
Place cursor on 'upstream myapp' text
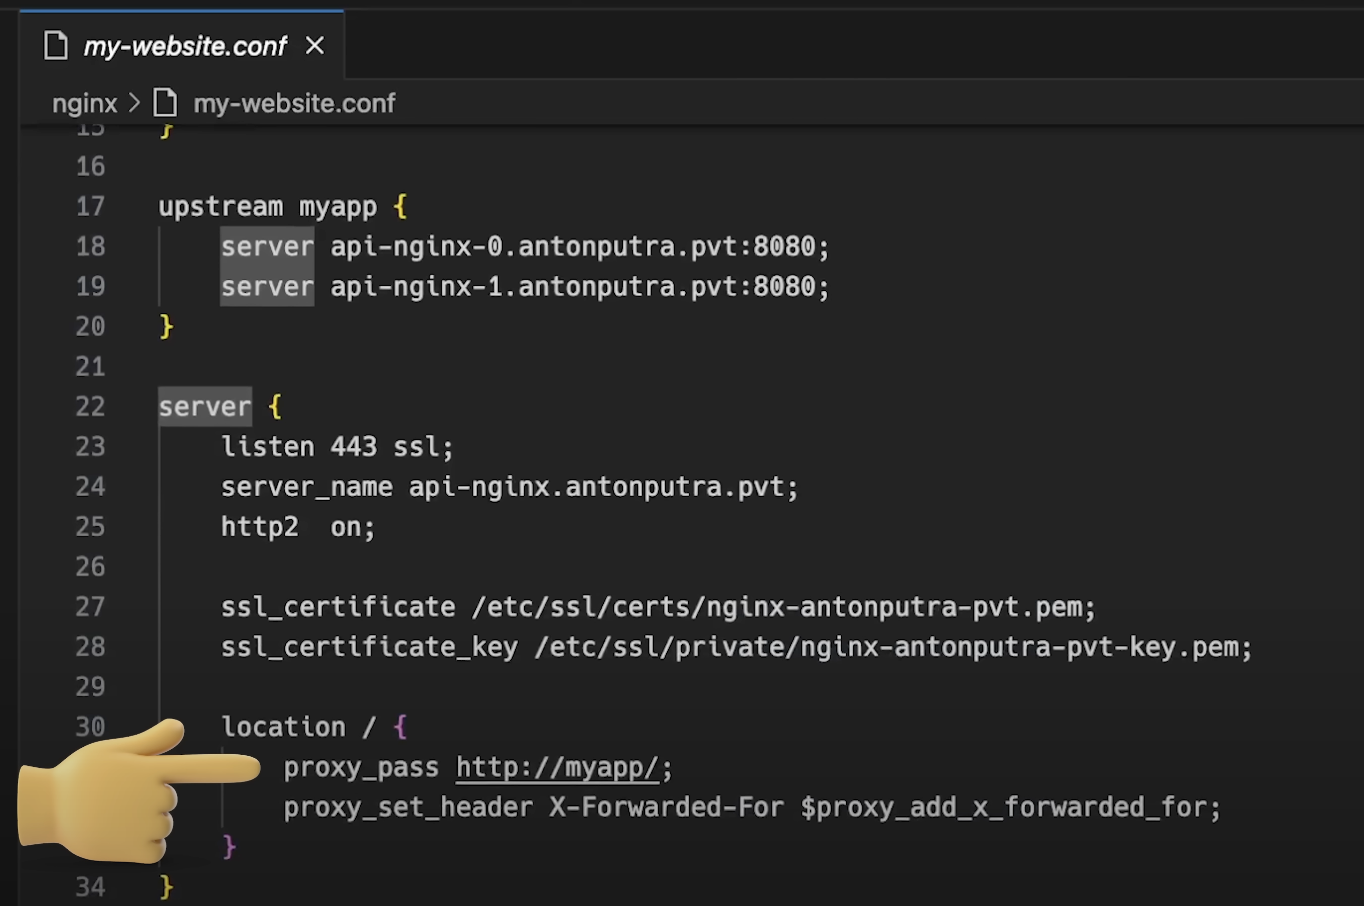[267, 207]
